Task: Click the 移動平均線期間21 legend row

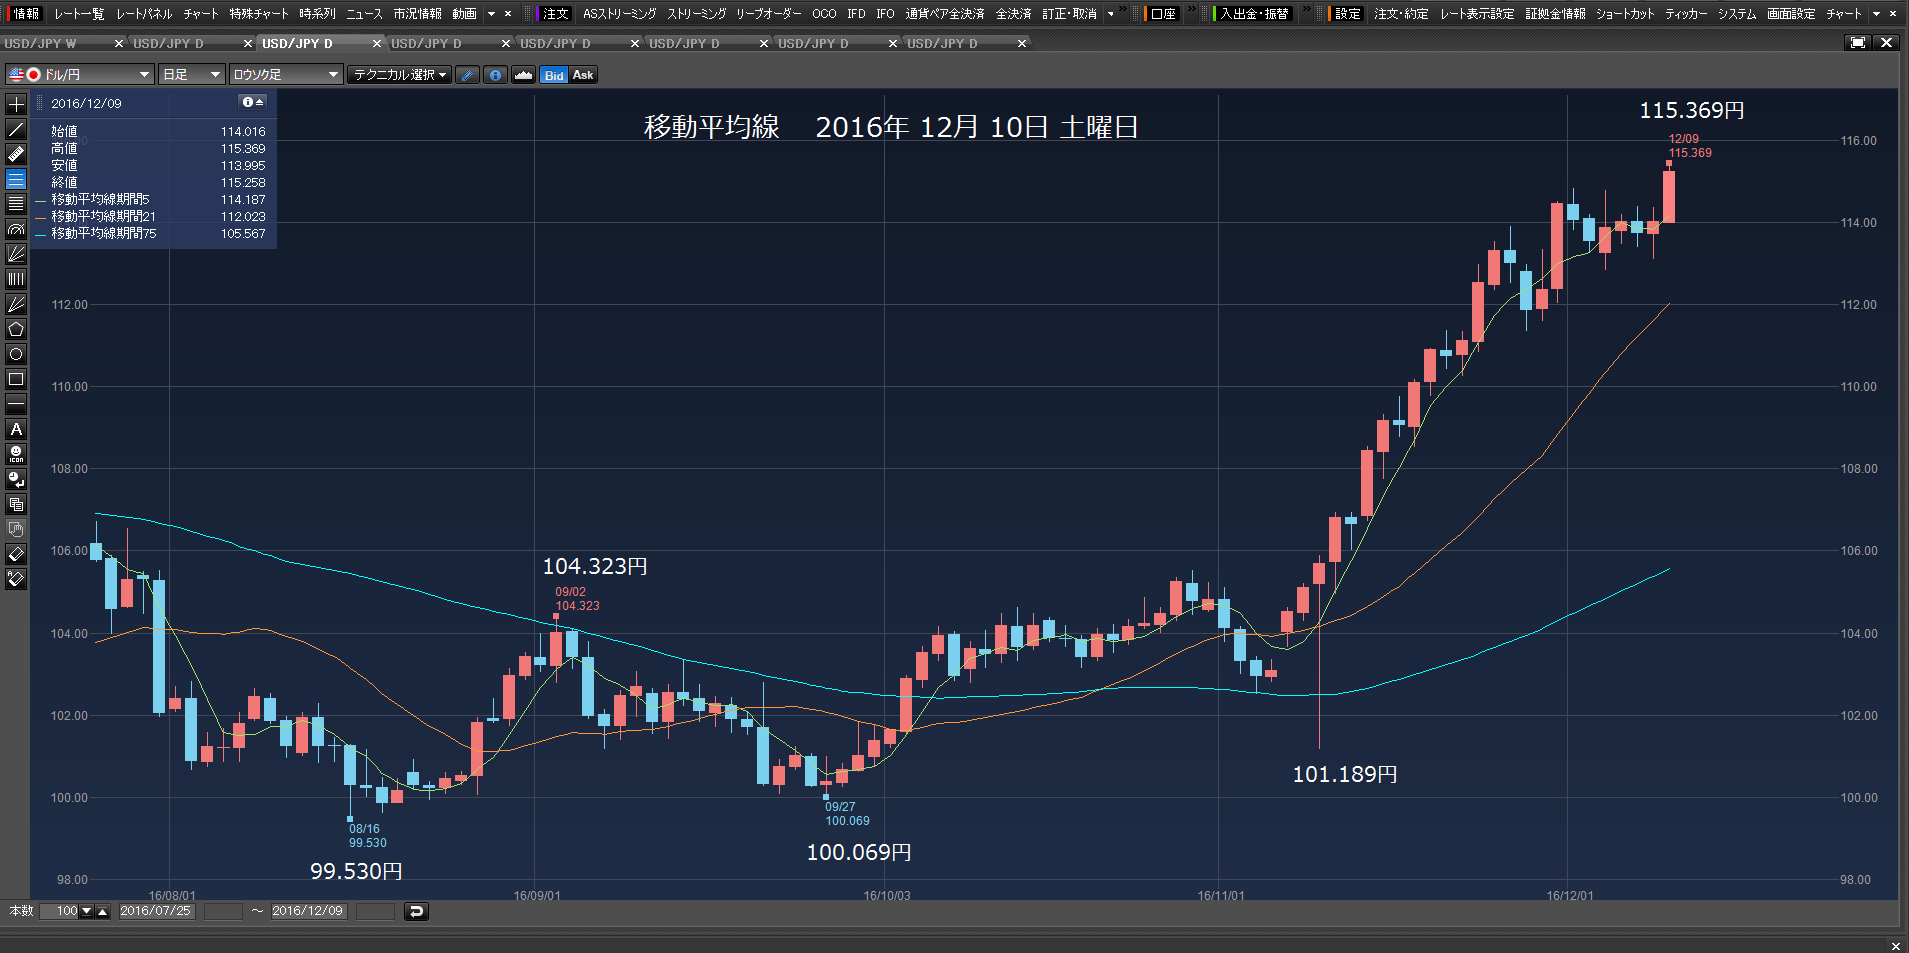Action: click(x=151, y=216)
